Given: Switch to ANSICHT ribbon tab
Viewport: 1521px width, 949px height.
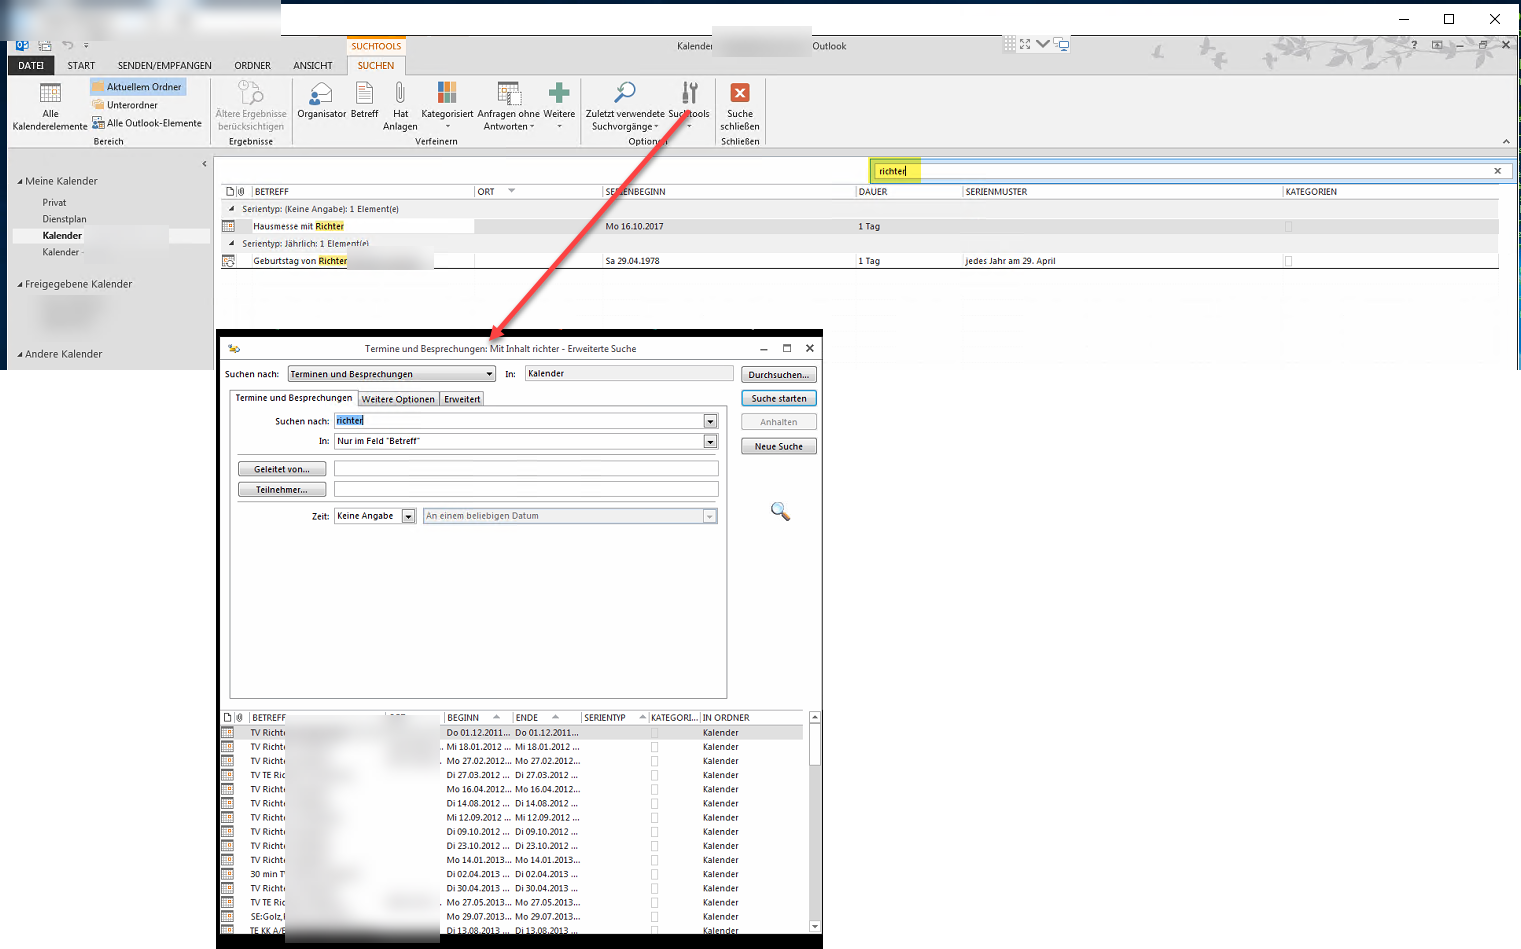Looking at the screenshot, I should pos(313,66).
